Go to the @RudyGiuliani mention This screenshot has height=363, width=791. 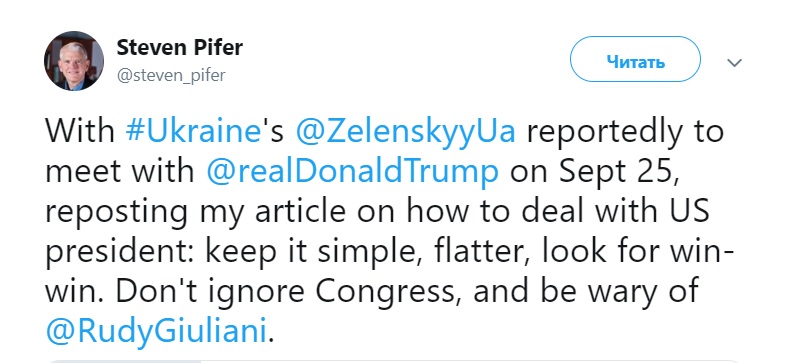(x=156, y=332)
